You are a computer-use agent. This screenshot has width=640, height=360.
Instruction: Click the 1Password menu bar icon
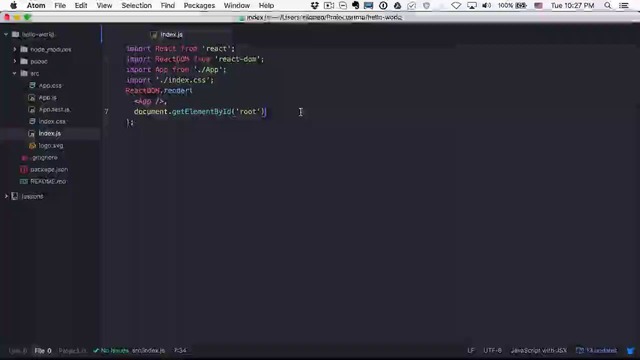pyautogui.click(x=383, y=5)
